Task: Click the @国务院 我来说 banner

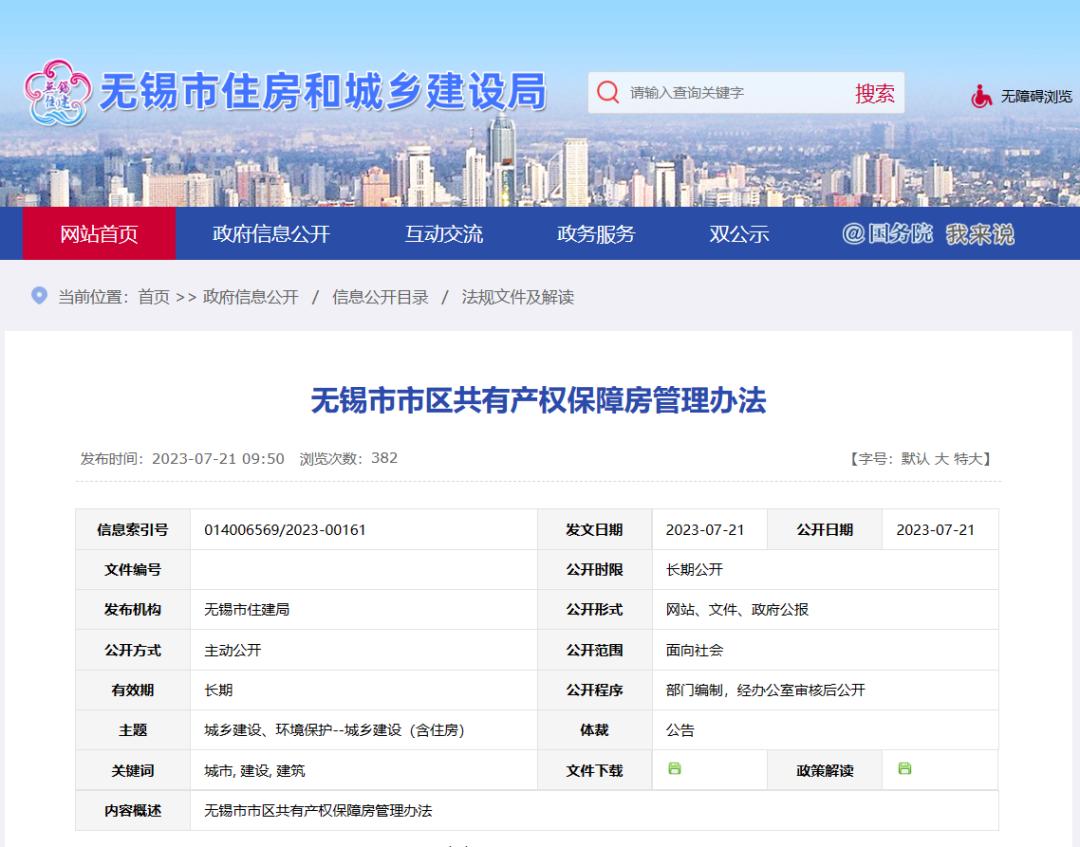Action: click(x=927, y=234)
